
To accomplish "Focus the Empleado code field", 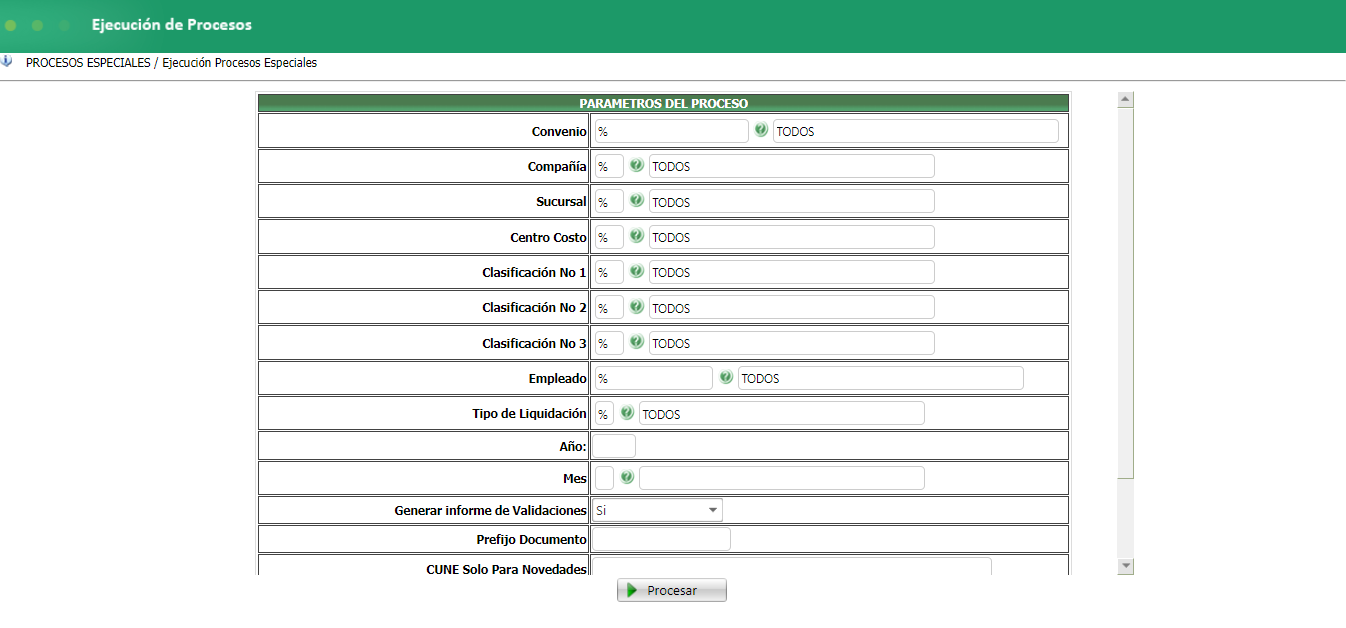I will tap(654, 378).
